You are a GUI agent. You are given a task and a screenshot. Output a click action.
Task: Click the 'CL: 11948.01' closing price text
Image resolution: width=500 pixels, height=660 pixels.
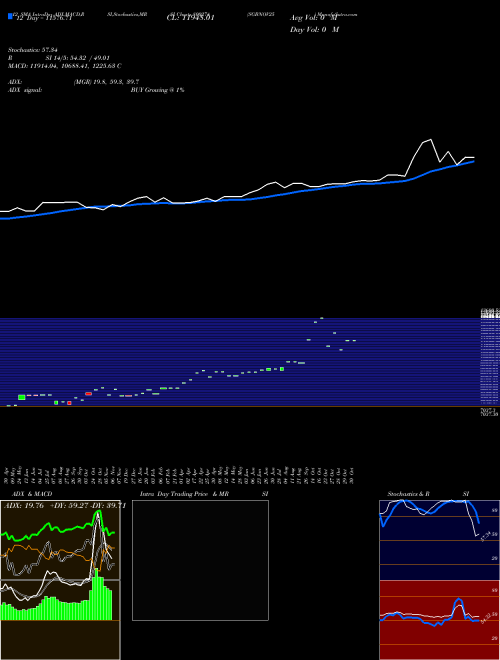pos(190,18)
